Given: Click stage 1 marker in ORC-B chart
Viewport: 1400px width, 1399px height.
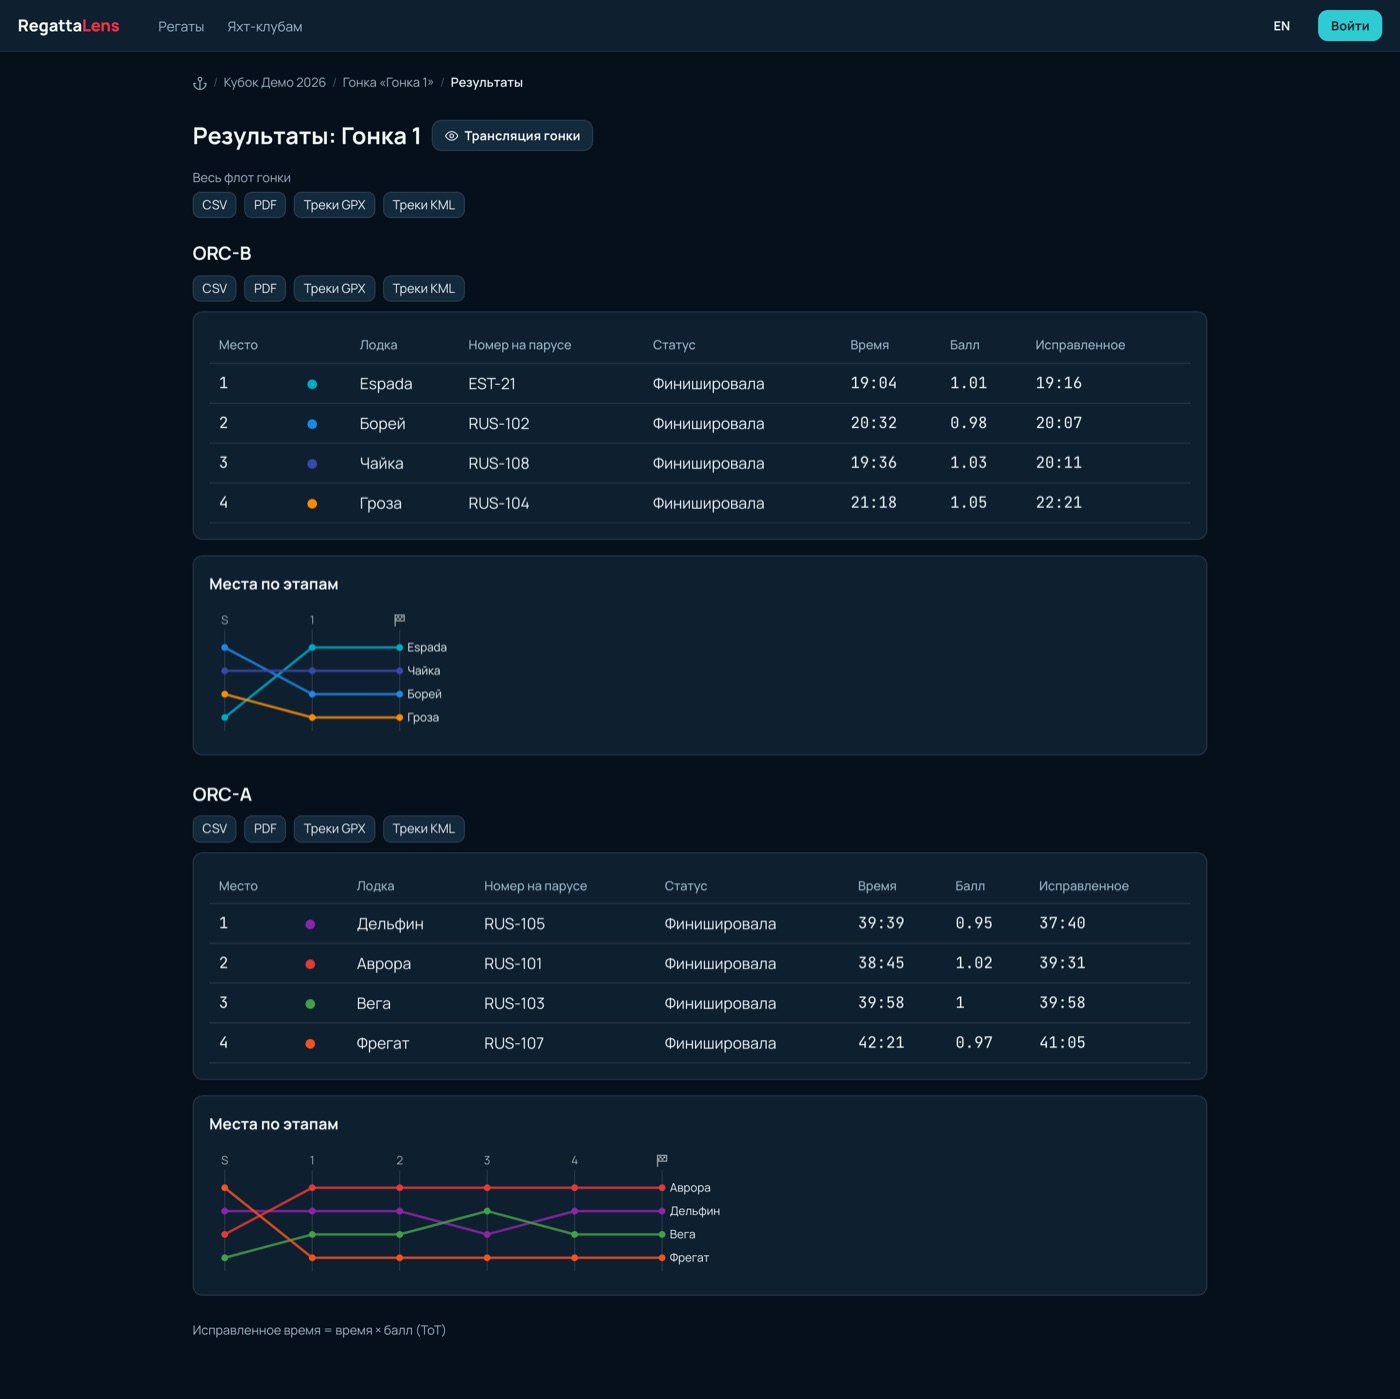Looking at the screenshot, I should [312, 621].
